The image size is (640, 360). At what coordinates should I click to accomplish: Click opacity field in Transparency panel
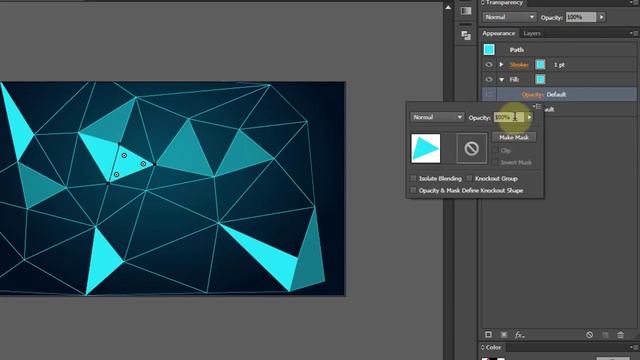(581, 17)
